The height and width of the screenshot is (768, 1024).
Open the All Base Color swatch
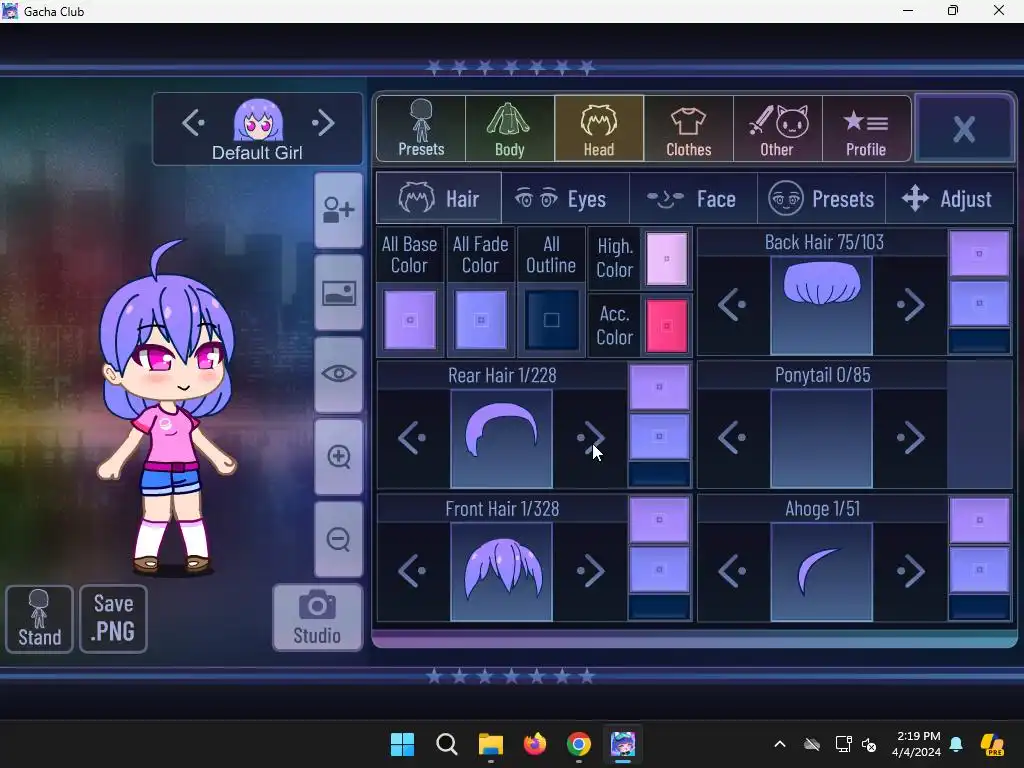point(410,320)
